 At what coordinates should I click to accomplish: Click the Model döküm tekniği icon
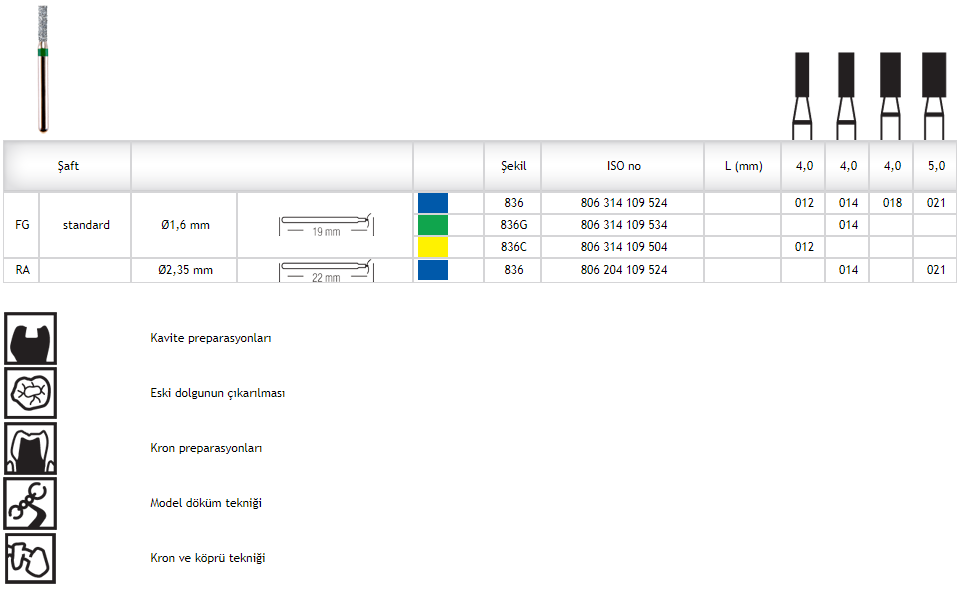point(31,503)
